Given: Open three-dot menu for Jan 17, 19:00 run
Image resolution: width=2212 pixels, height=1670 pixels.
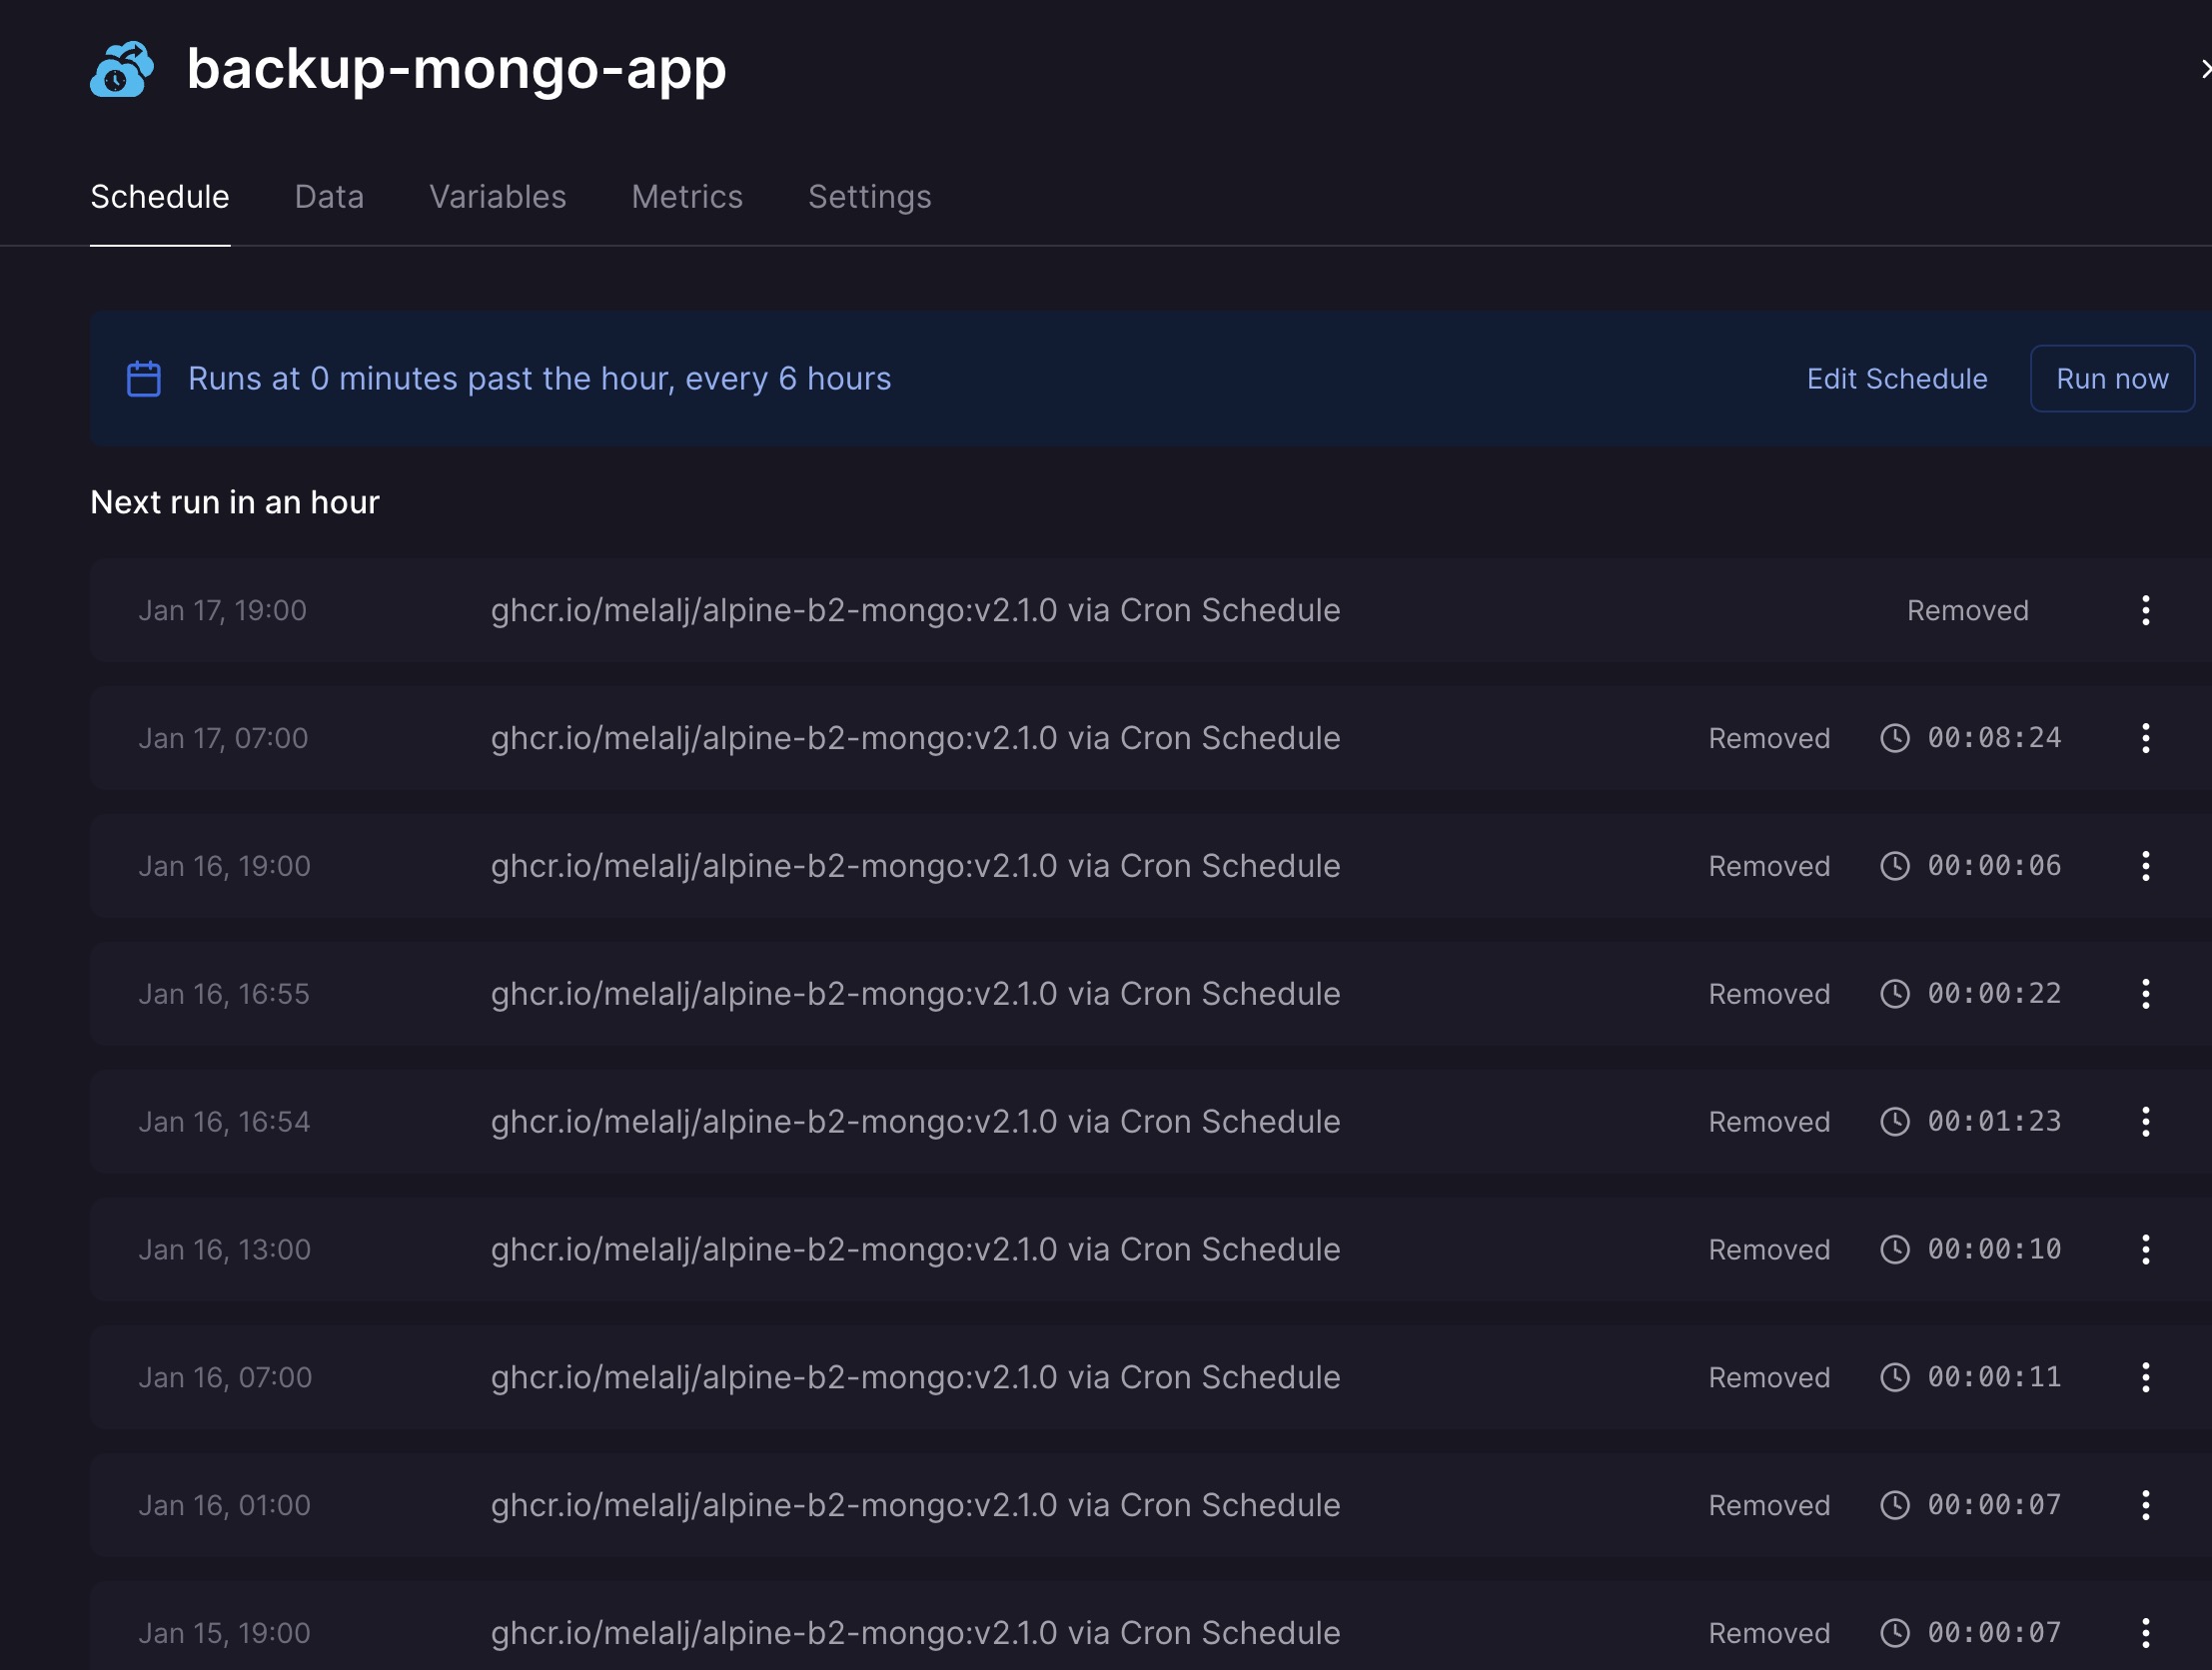Looking at the screenshot, I should (x=2145, y=610).
